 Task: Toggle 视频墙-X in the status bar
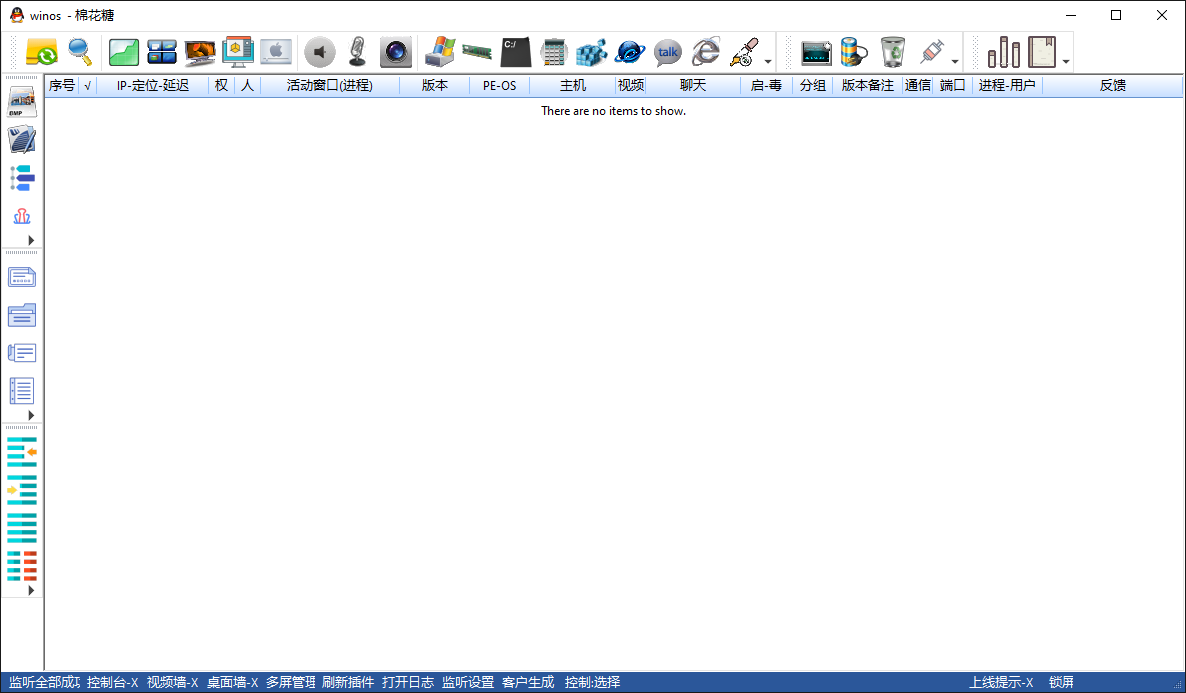tap(172, 682)
